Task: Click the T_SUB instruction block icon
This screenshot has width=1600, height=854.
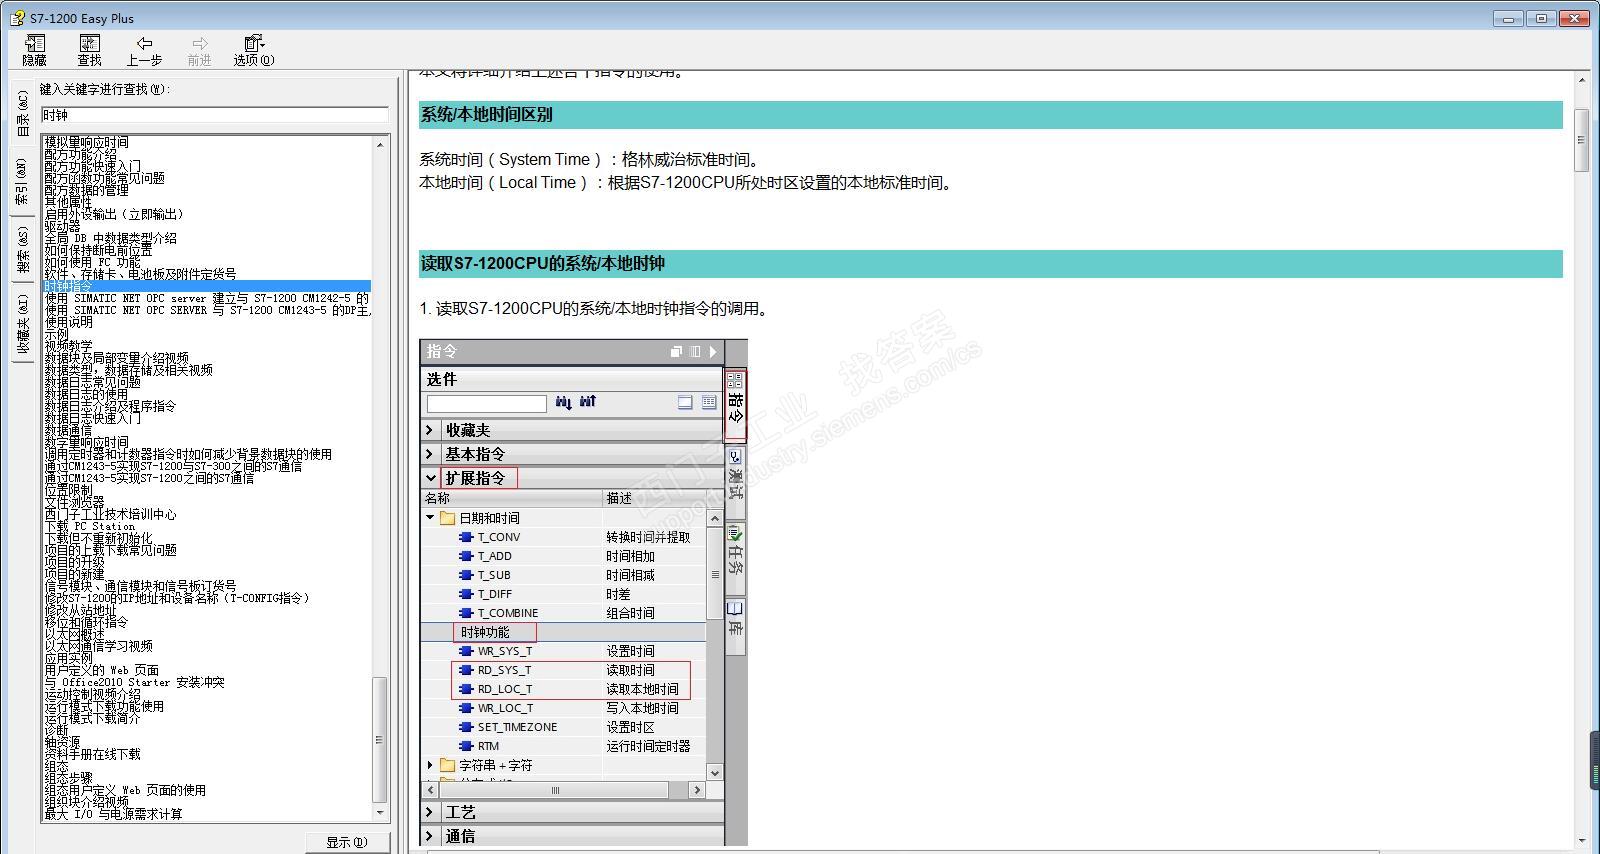Action: (x=465, y=575)
